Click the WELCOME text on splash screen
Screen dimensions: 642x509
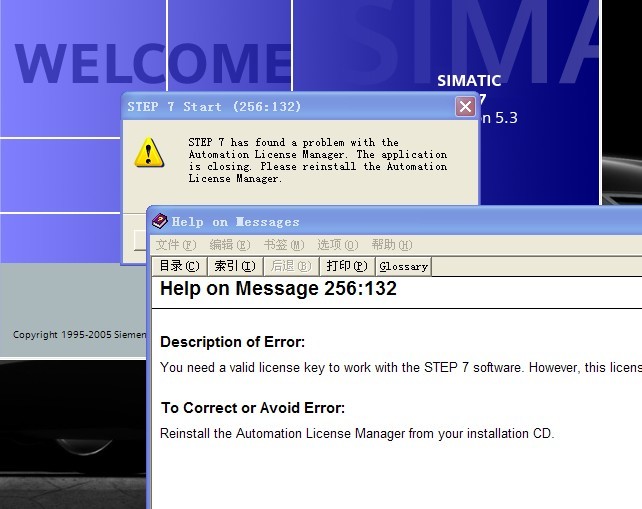(x=150, y=62)
